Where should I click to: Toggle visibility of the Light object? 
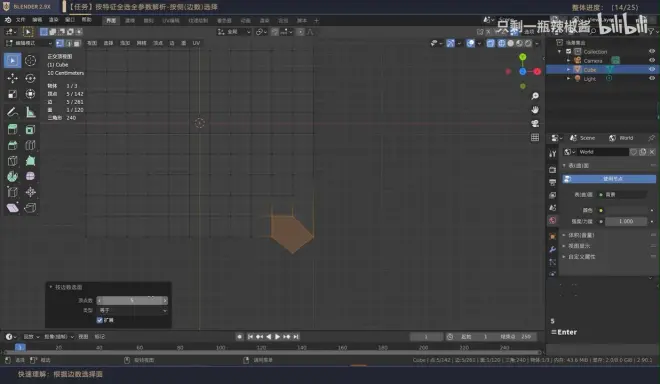click(x=652, y=78)
